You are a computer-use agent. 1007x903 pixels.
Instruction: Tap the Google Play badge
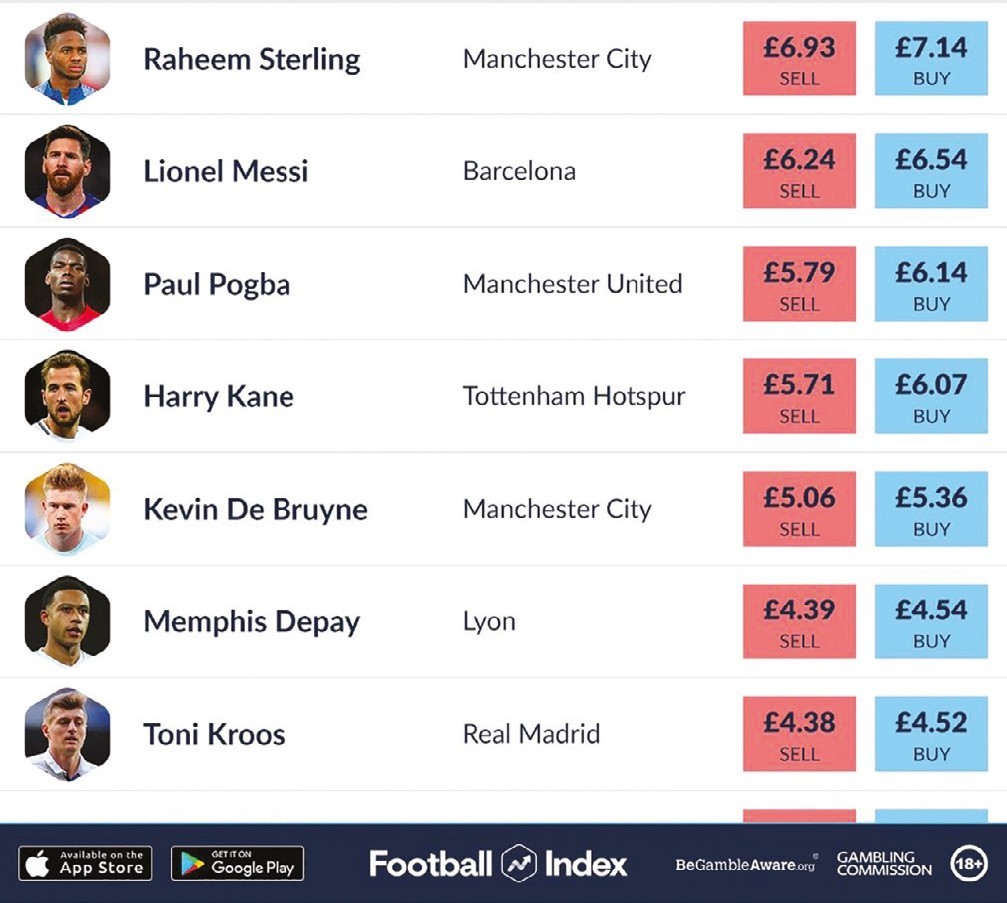tap(237, 863)
